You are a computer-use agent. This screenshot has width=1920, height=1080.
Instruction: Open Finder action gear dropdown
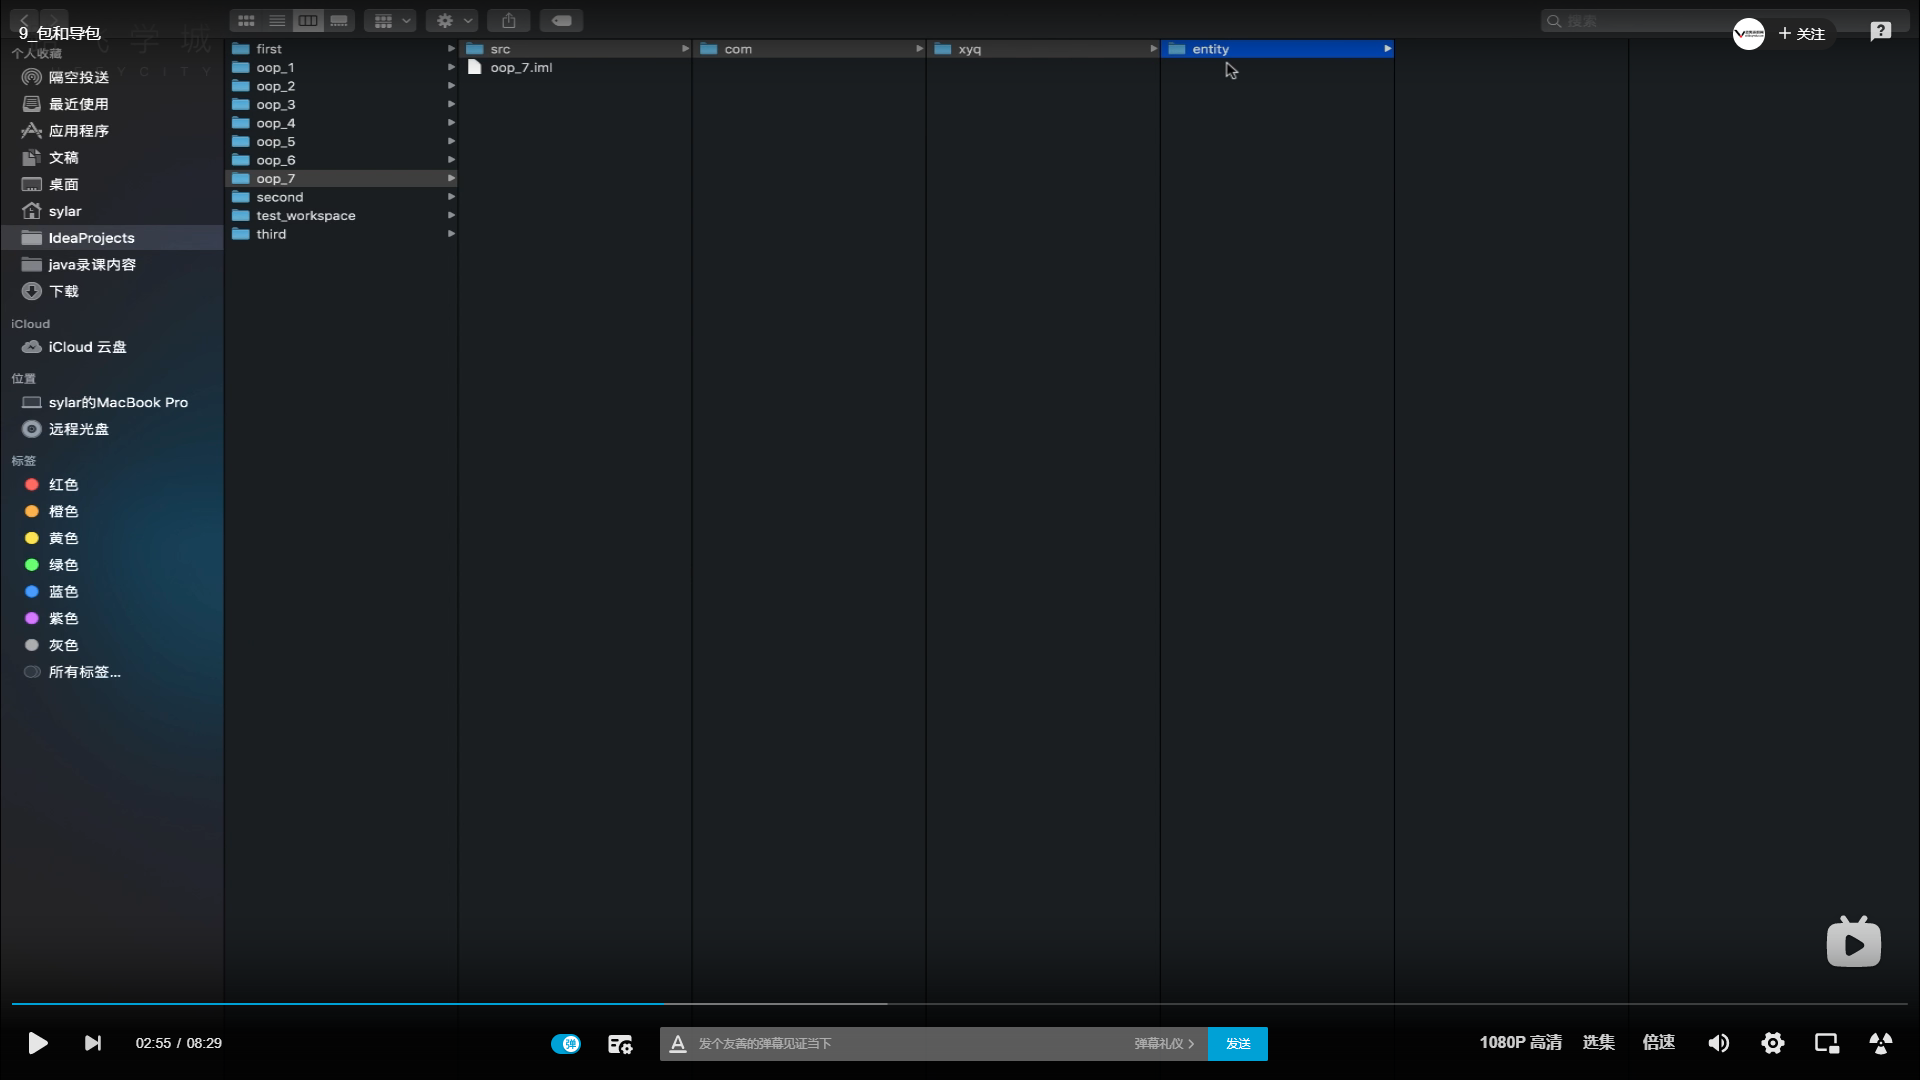coord(451,21)
